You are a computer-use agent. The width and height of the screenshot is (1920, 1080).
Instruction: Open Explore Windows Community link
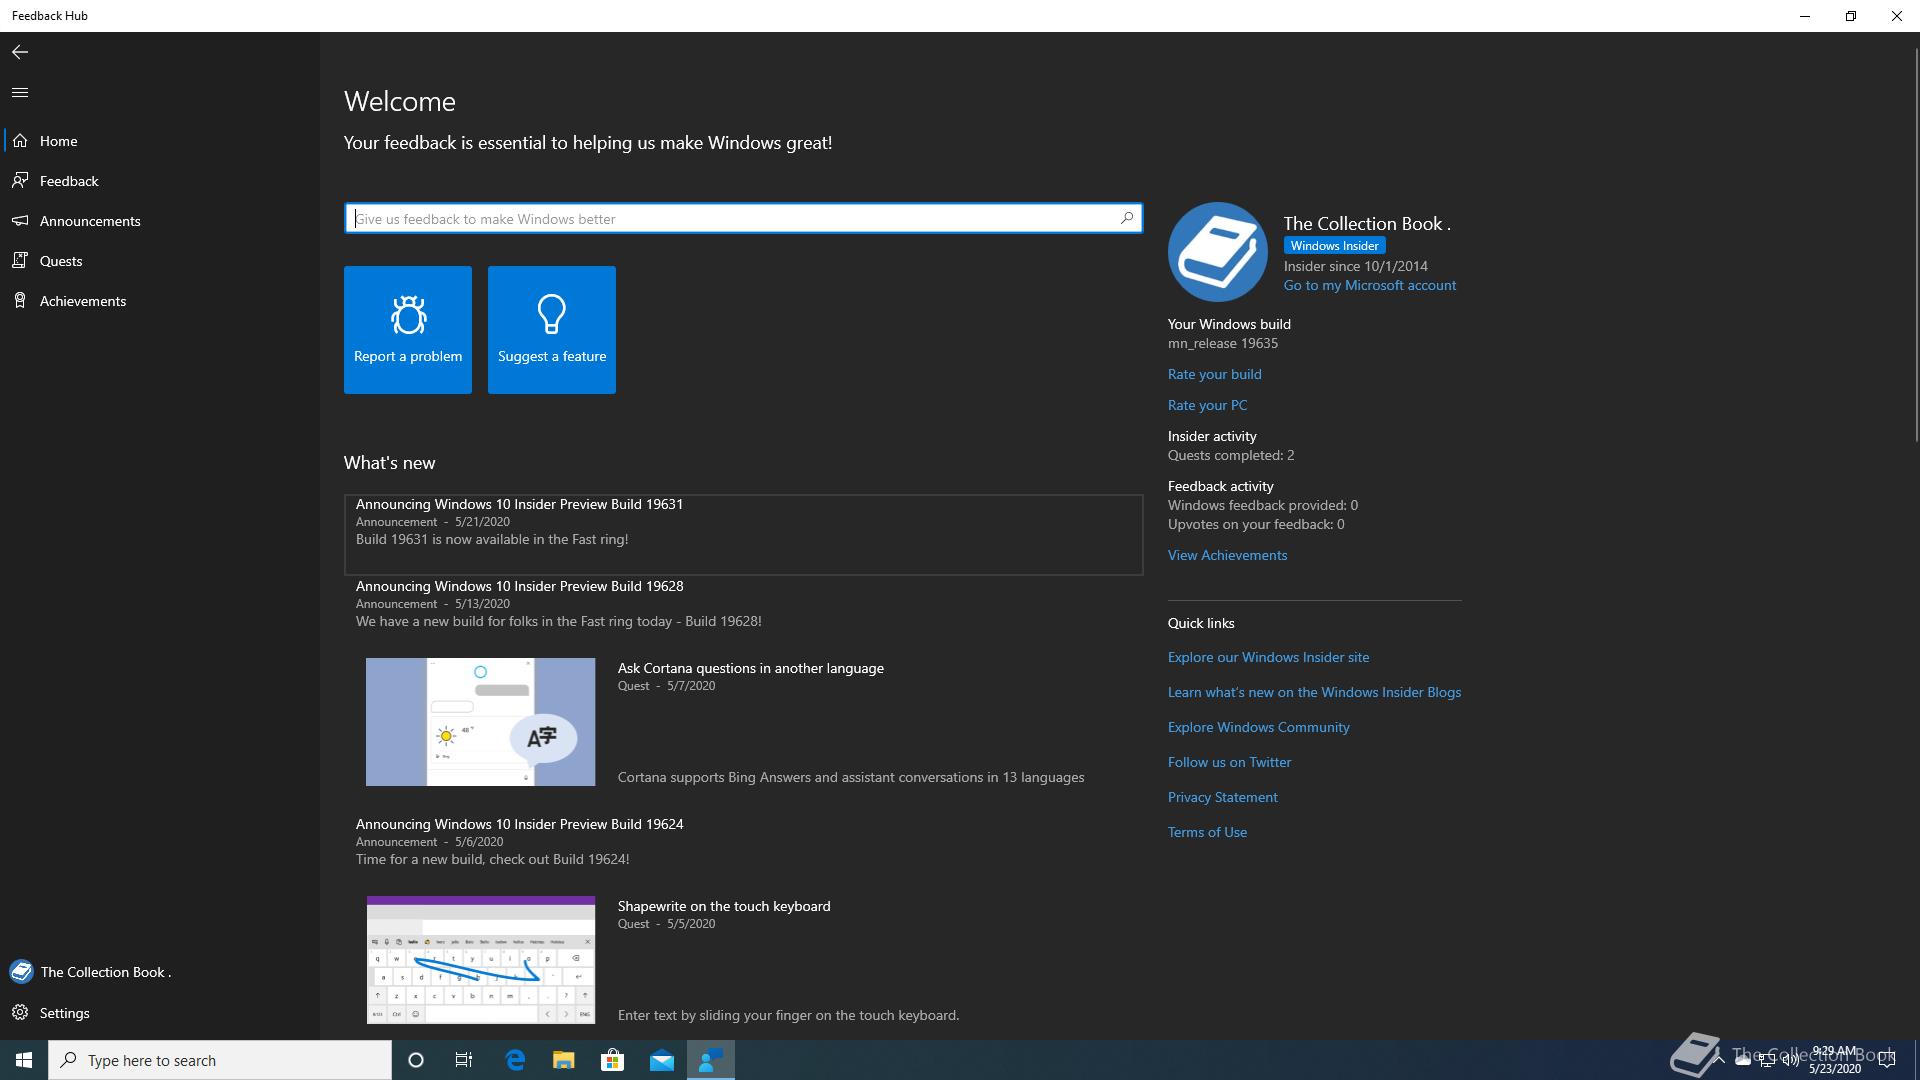(1258, 727)
